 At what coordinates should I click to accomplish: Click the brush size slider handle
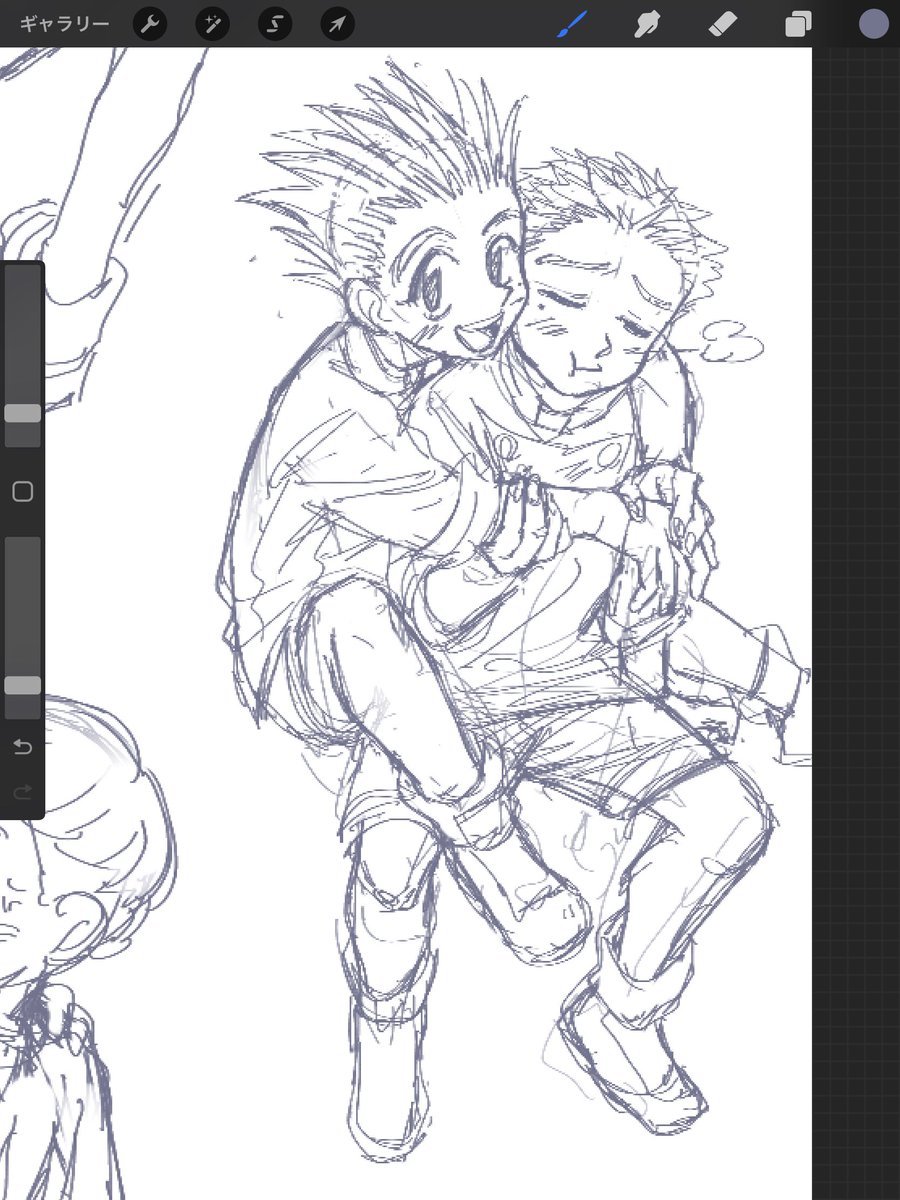pos(22,413)
